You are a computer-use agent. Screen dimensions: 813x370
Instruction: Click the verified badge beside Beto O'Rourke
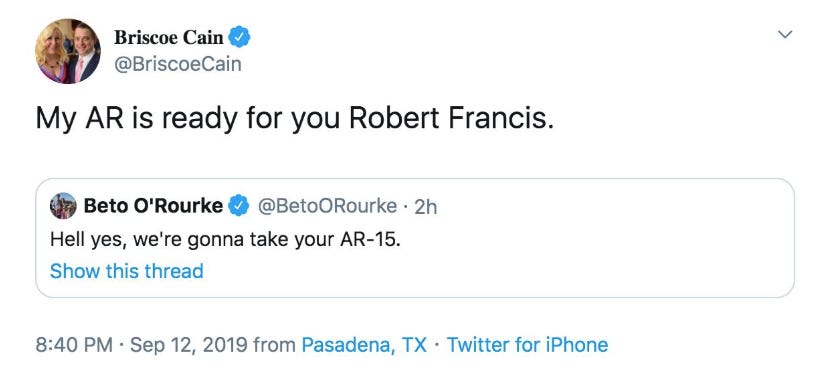[x=239, y=206]
